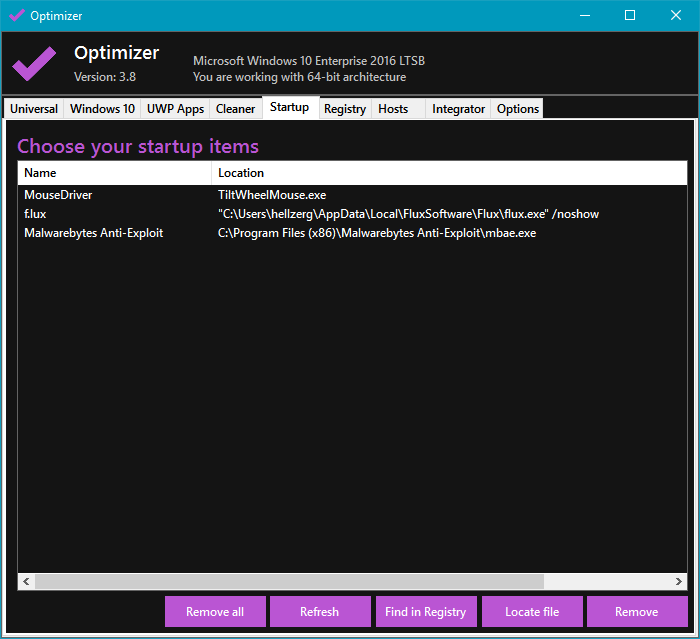The width and height of the screenshot is (700, 639).
Task: Open the Integrator tab
Action: click(459, 109)
